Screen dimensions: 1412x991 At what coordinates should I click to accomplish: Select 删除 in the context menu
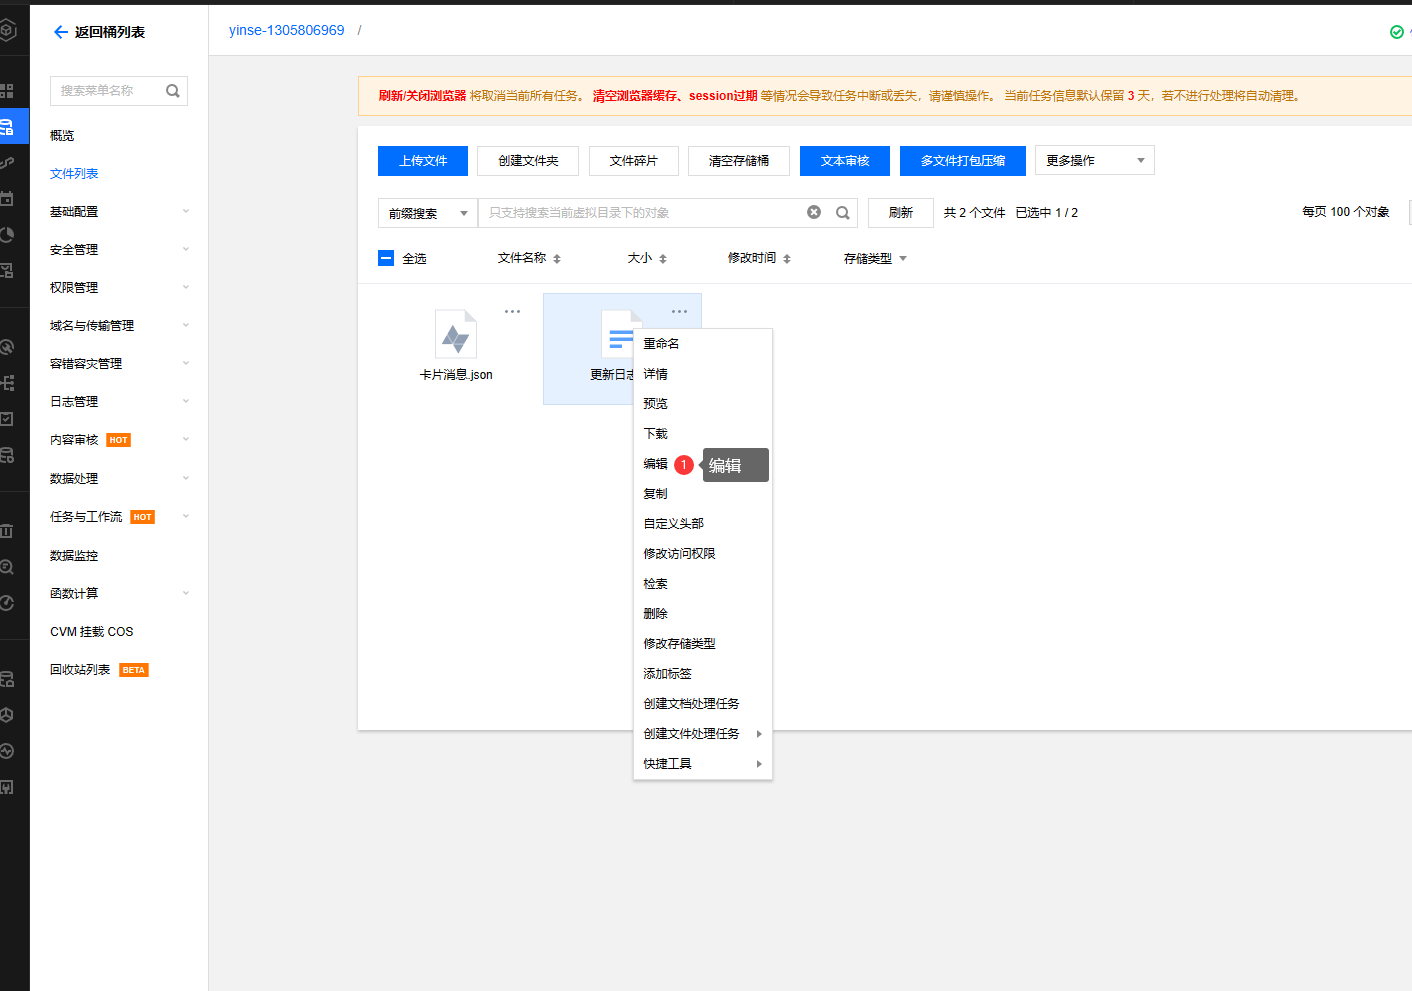[x=656, y=614]
